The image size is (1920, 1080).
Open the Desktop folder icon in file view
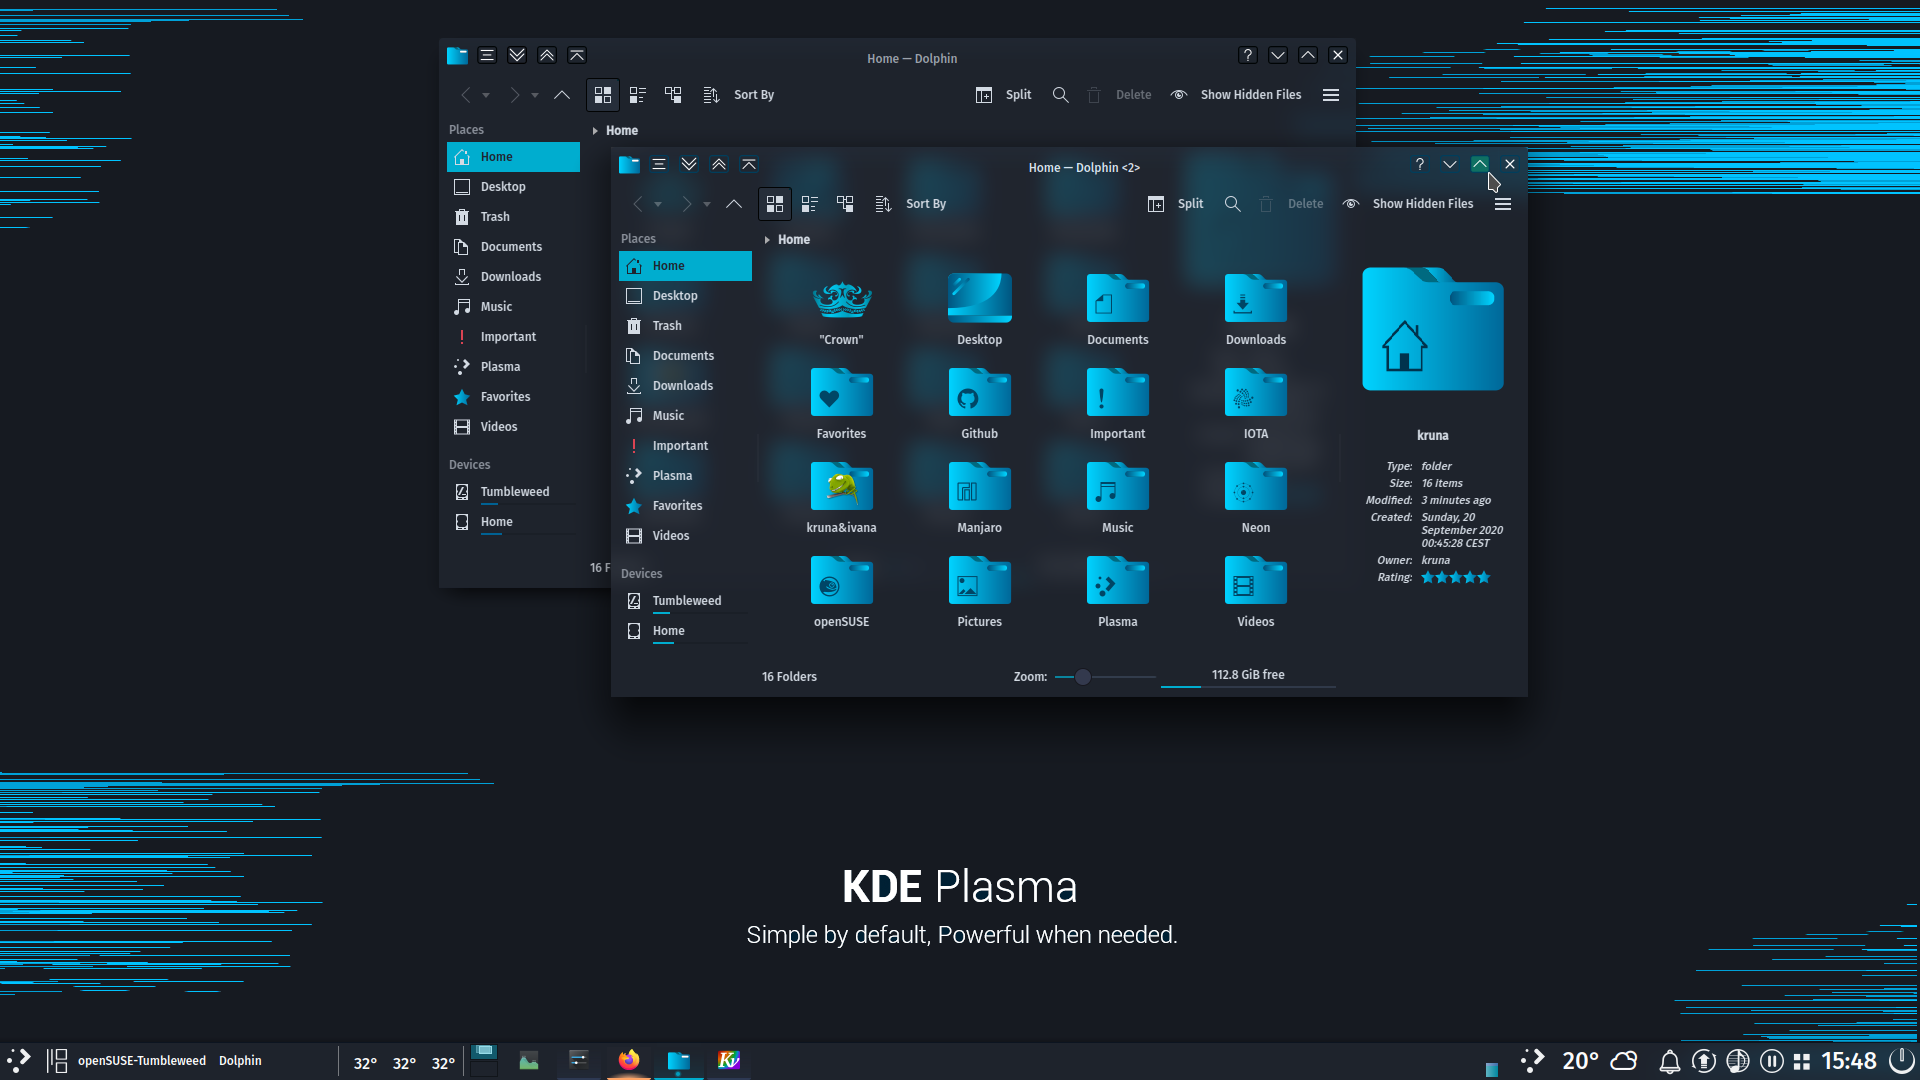tap(980, 311)
